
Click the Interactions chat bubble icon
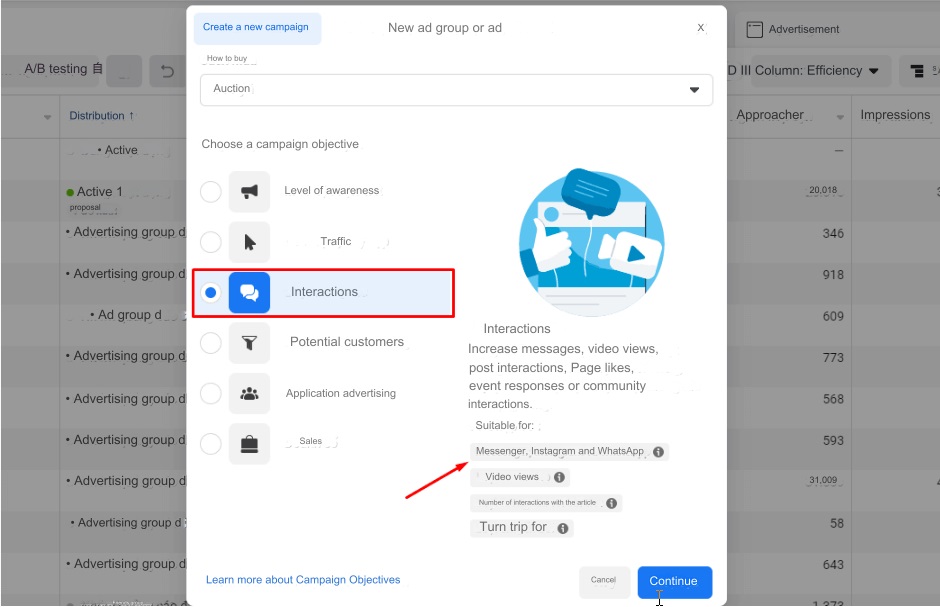coord(249,292)
